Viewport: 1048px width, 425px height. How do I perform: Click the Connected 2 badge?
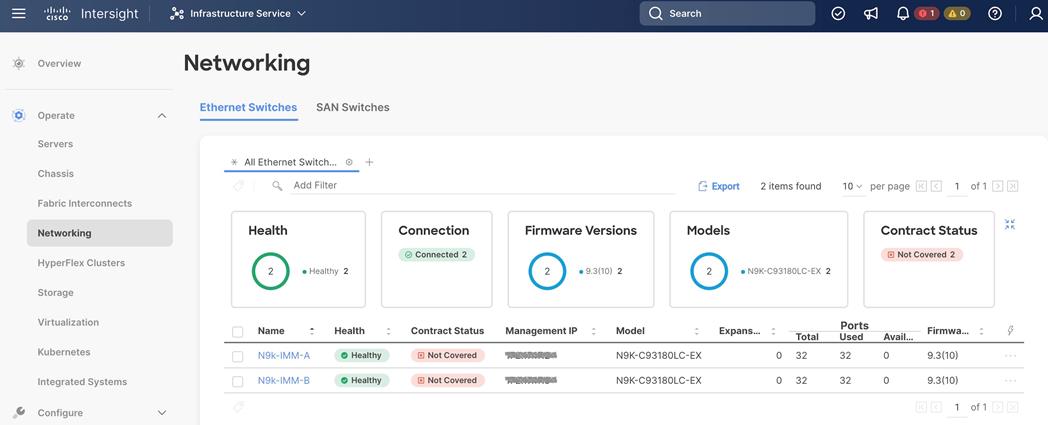click(x=436, y=255)
